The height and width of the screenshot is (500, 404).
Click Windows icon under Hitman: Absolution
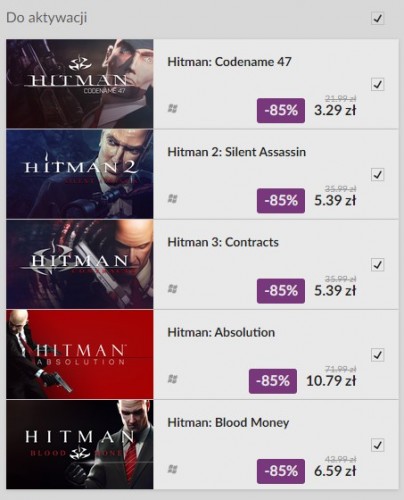[172, 379]
